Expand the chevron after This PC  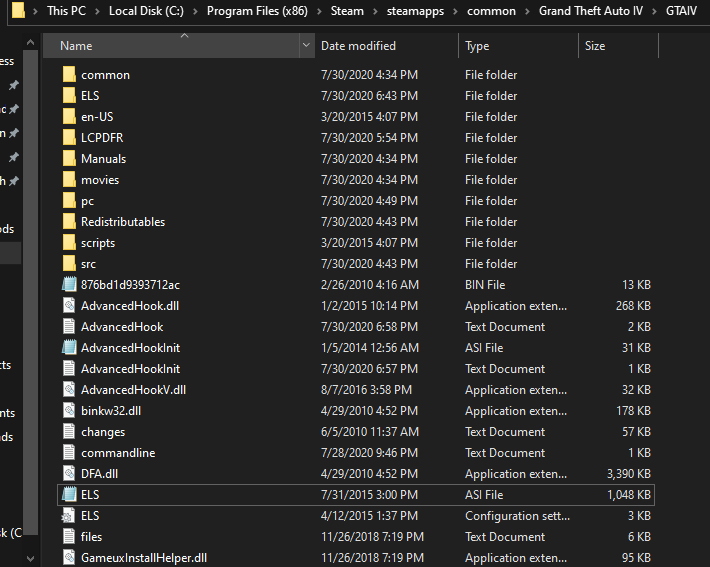[97, 11]
